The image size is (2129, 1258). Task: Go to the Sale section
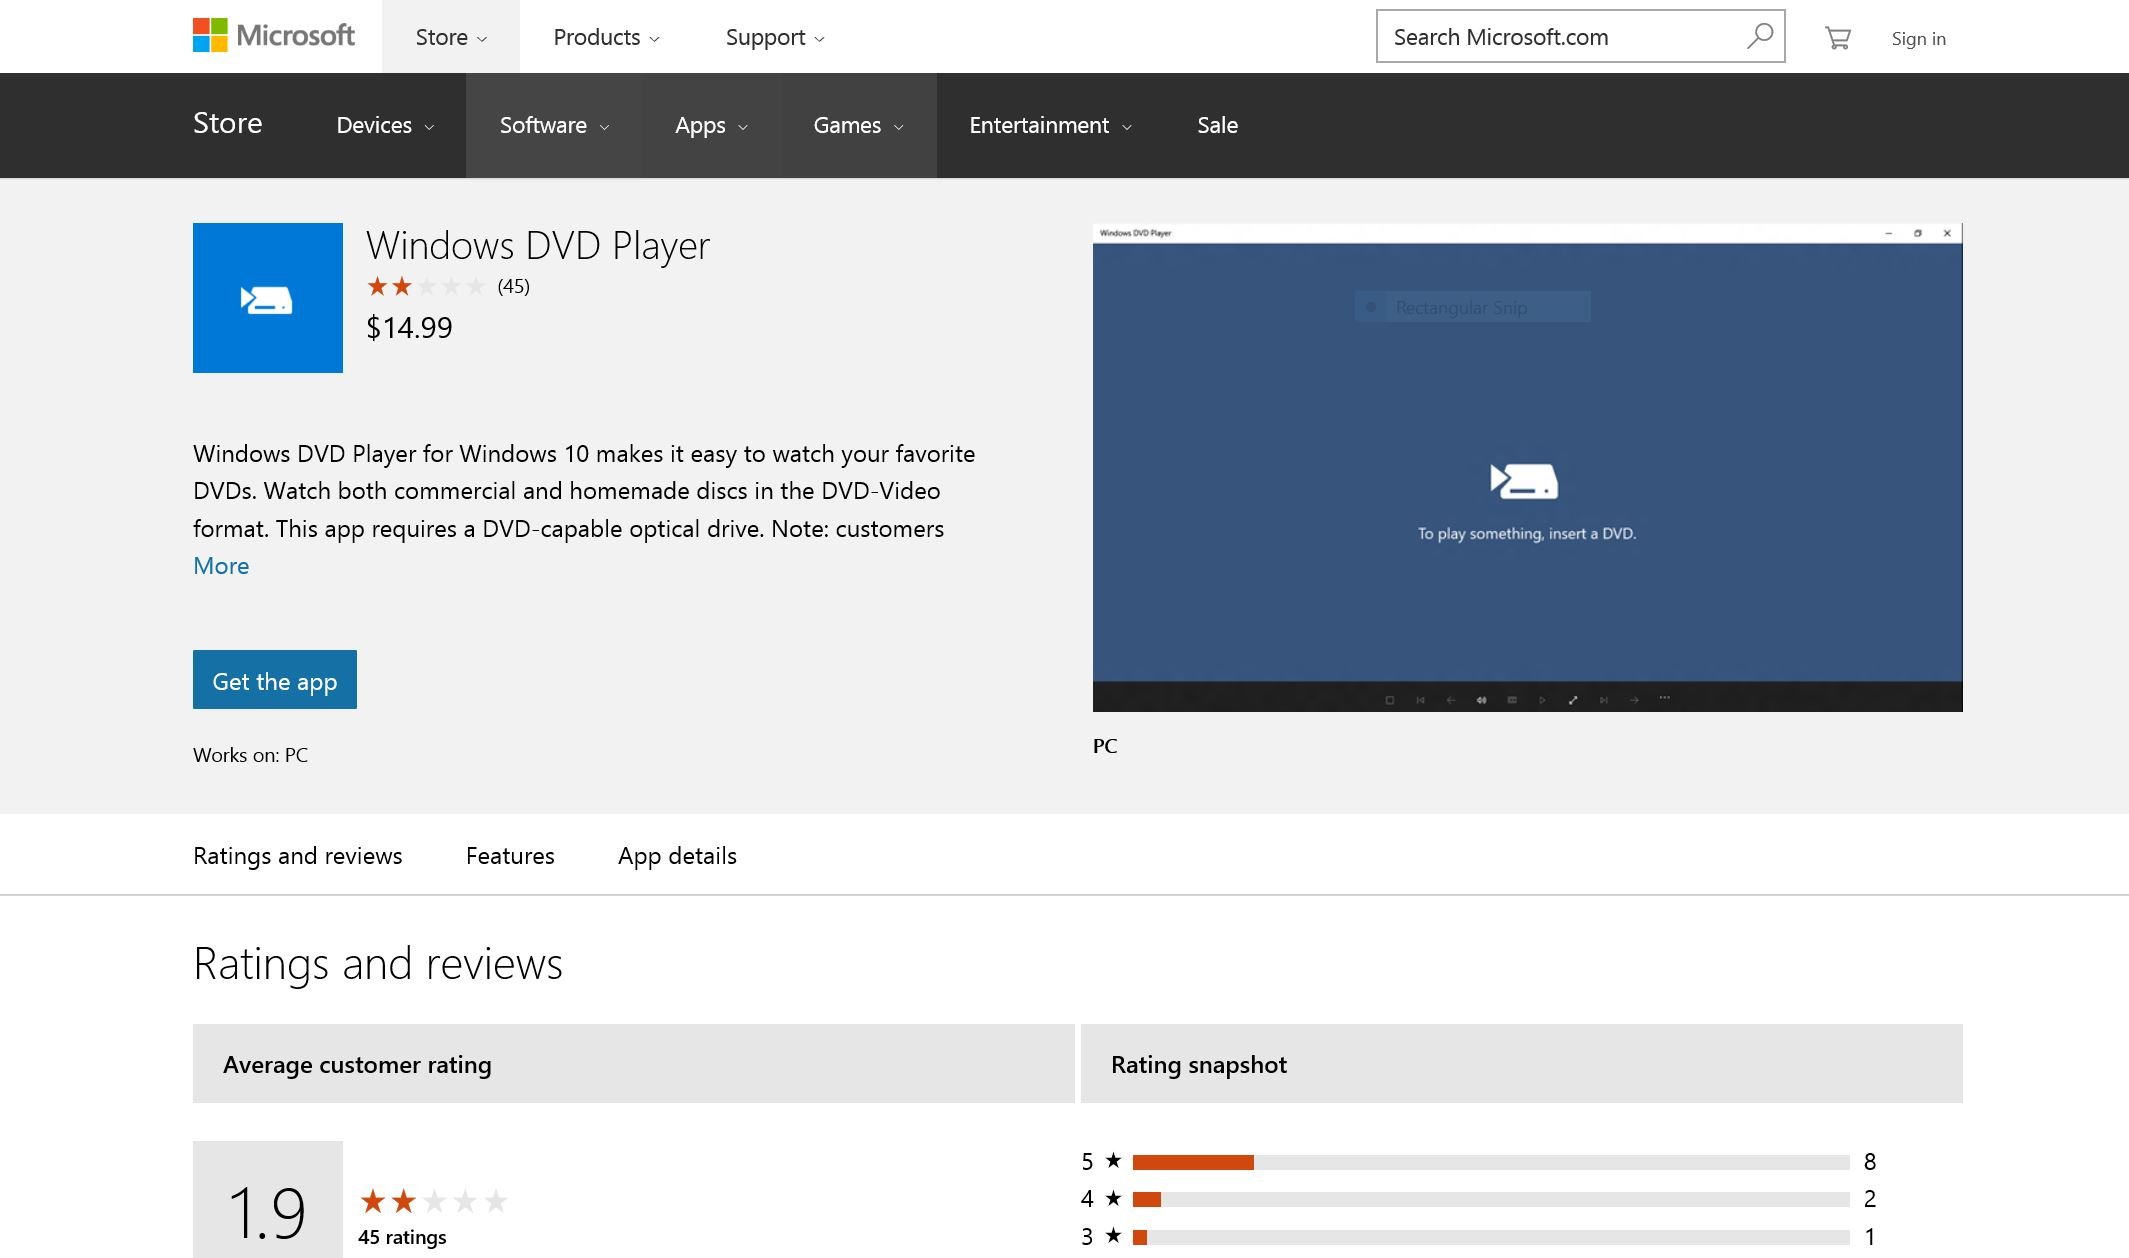click(1217, 125)
